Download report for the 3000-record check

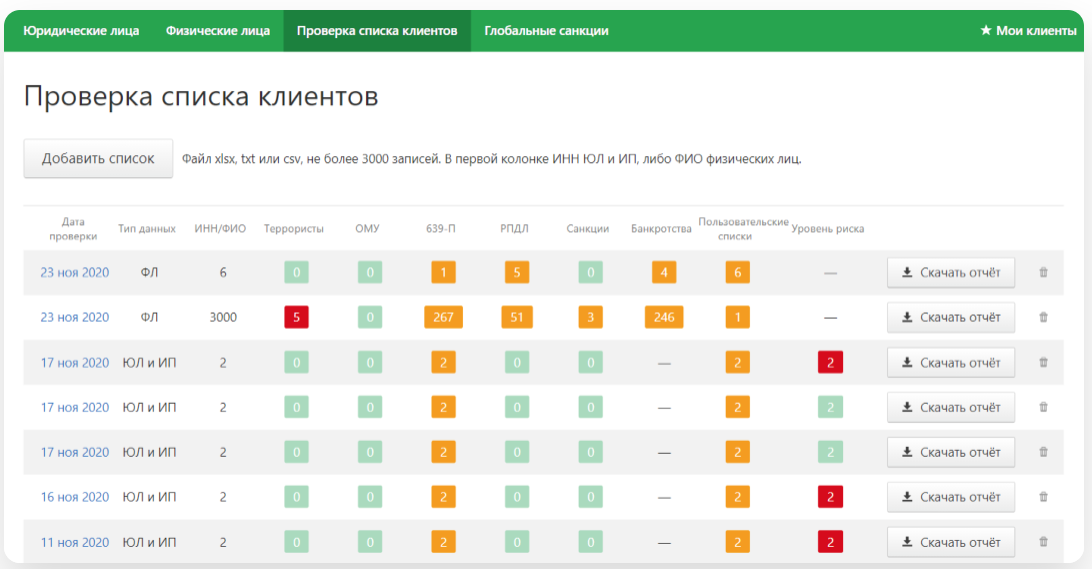pyautogui.click(x=950, y=317)
